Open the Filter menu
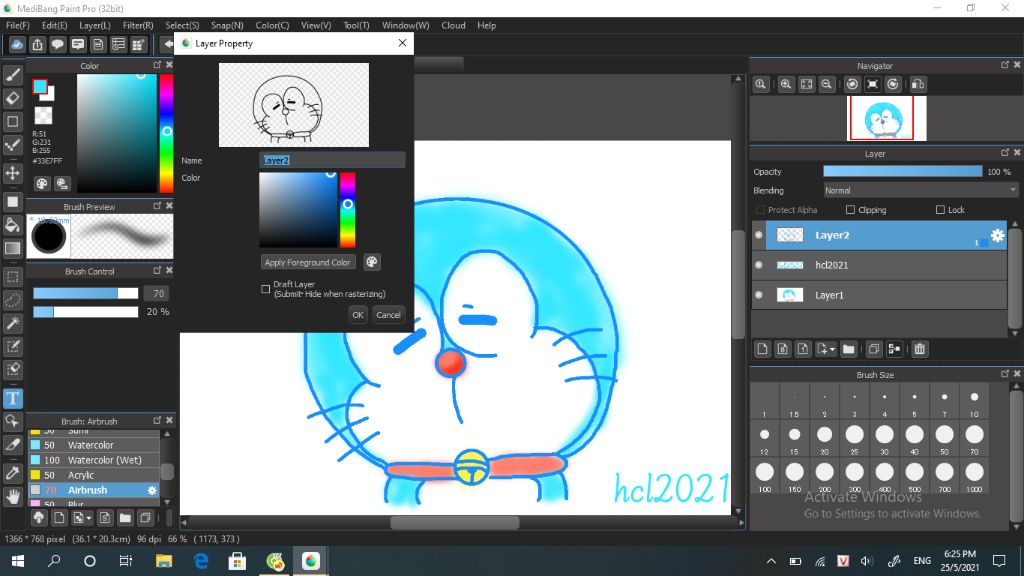1024x576 pixels. click(x=138, y=25)
